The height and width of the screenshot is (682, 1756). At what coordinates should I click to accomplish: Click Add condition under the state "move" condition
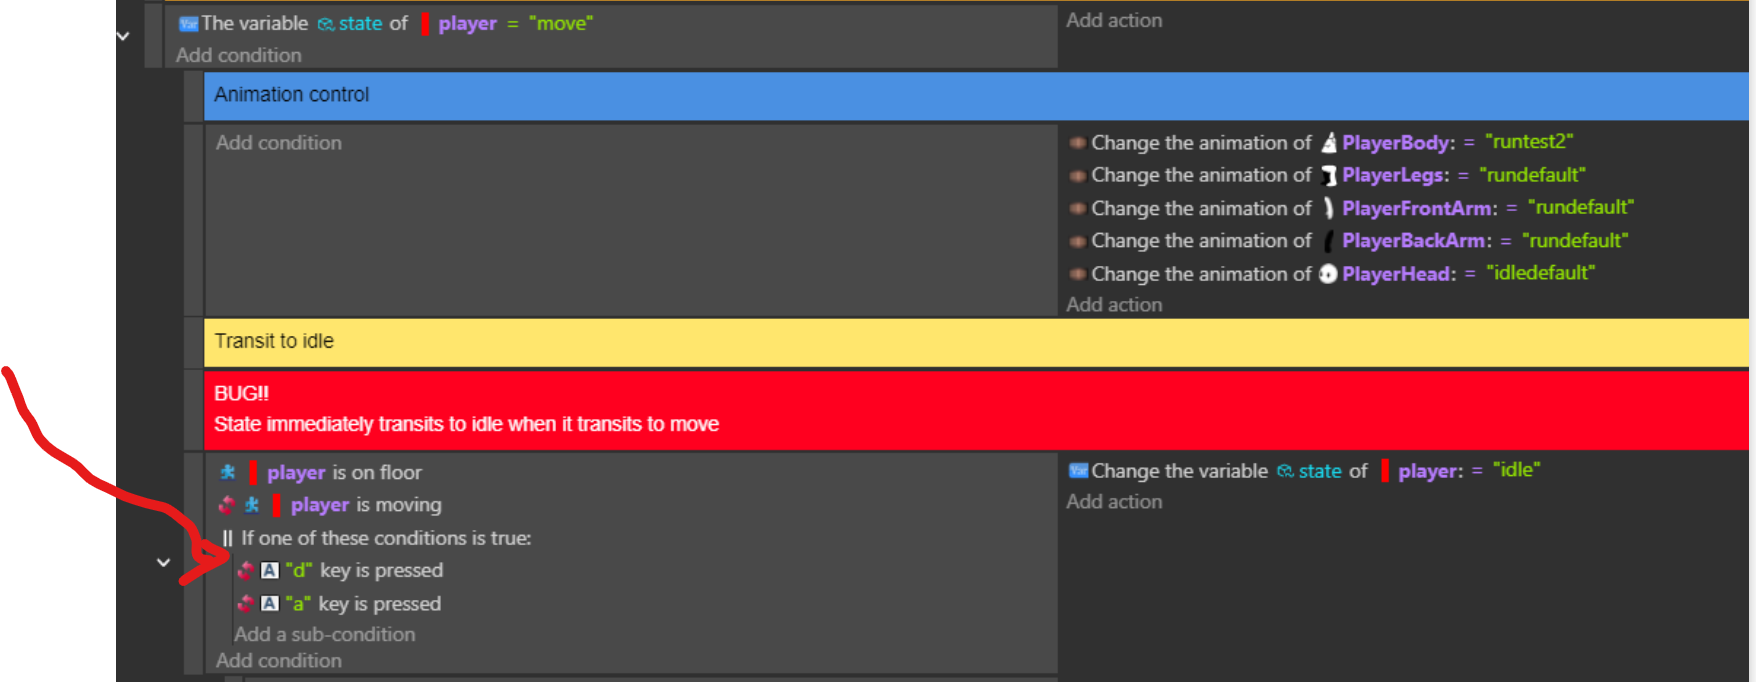tap(238, 56)
